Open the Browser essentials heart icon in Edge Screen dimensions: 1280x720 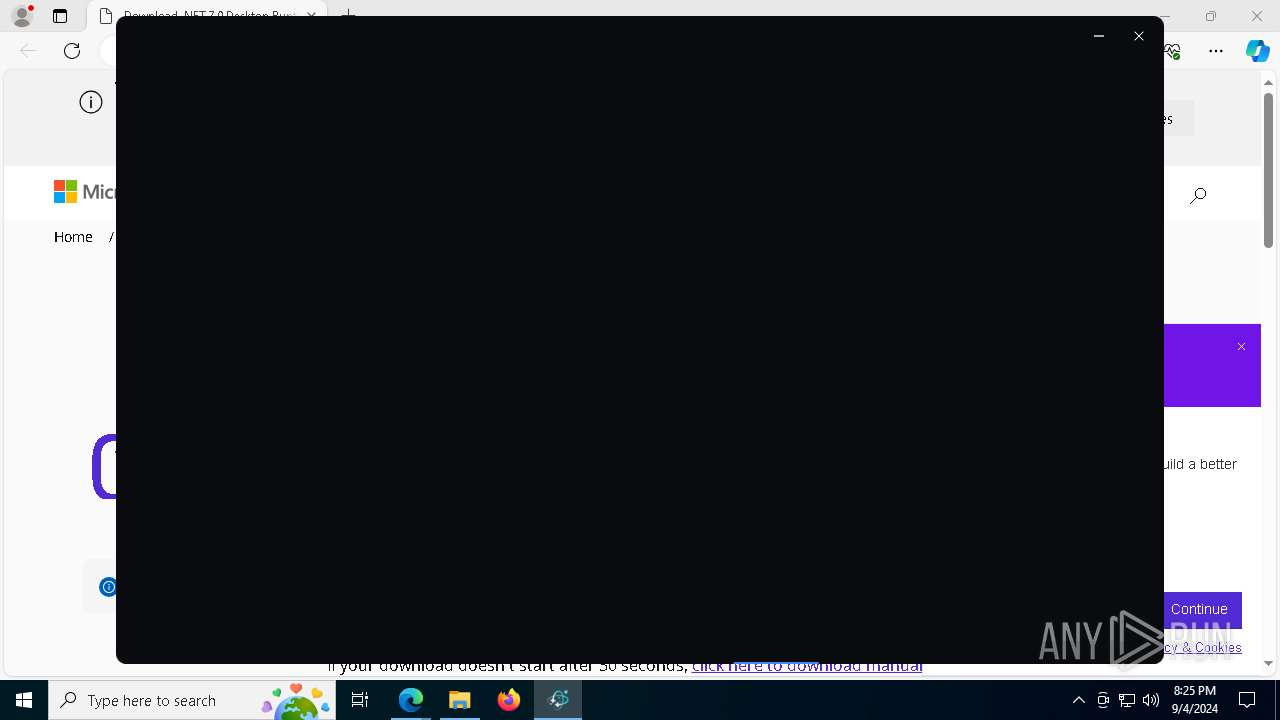1172,51
